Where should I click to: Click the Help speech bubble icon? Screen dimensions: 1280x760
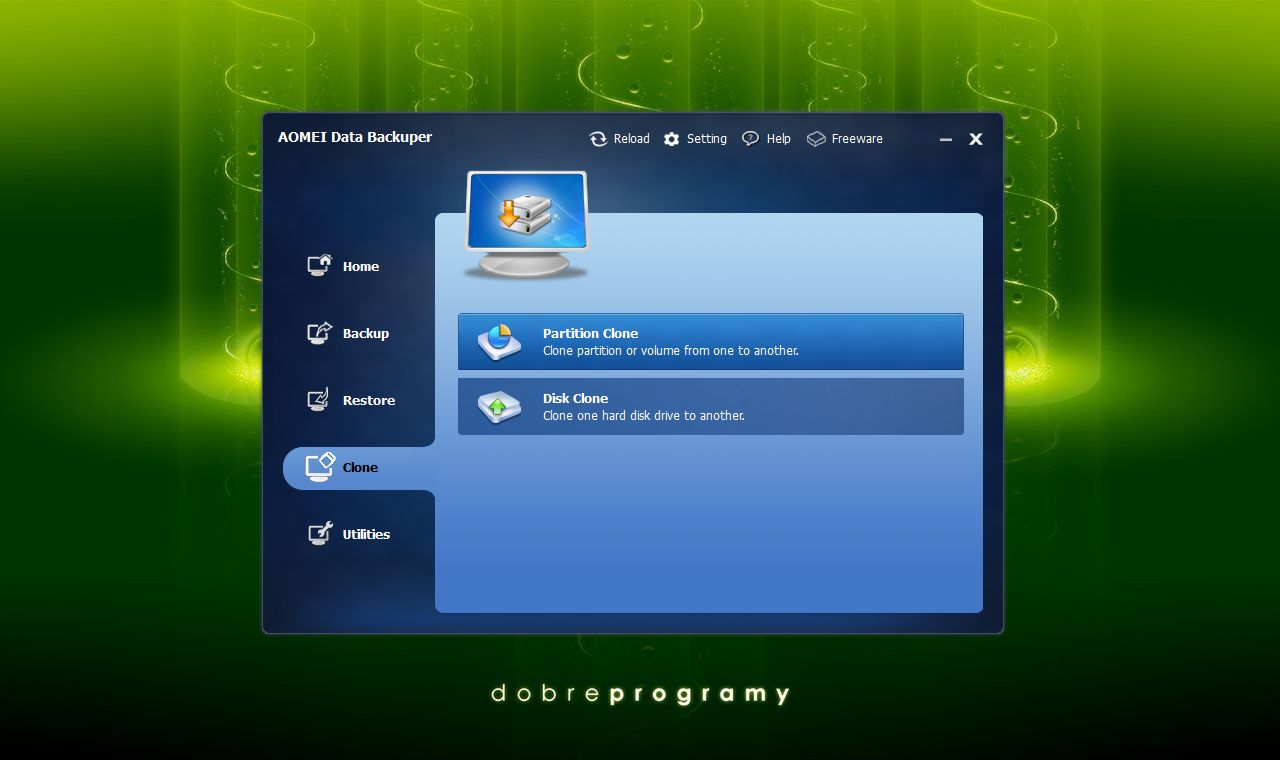750,139
